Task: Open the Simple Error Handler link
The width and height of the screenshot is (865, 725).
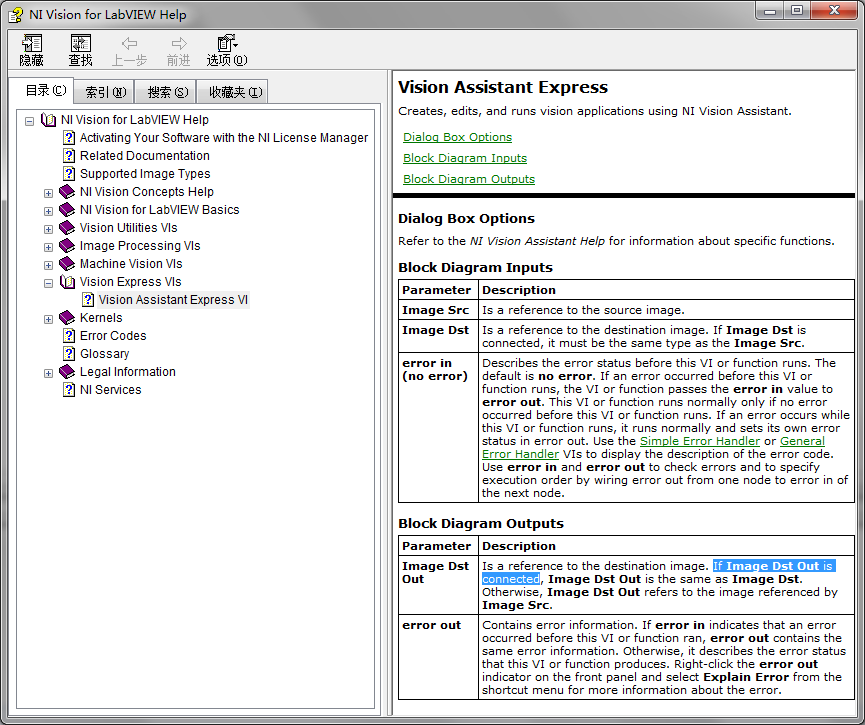Action: (700, 441)
